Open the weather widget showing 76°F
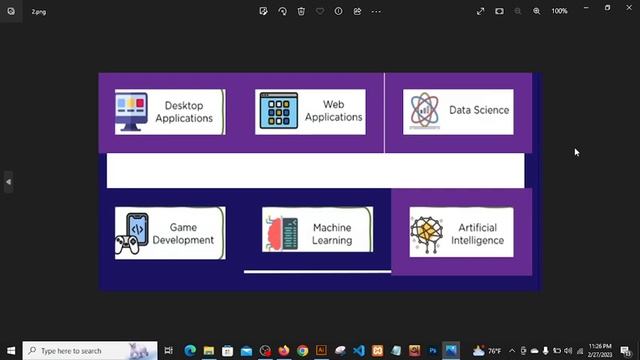The image size is (640, 360). pyautogui.click(x=487, y=351)
